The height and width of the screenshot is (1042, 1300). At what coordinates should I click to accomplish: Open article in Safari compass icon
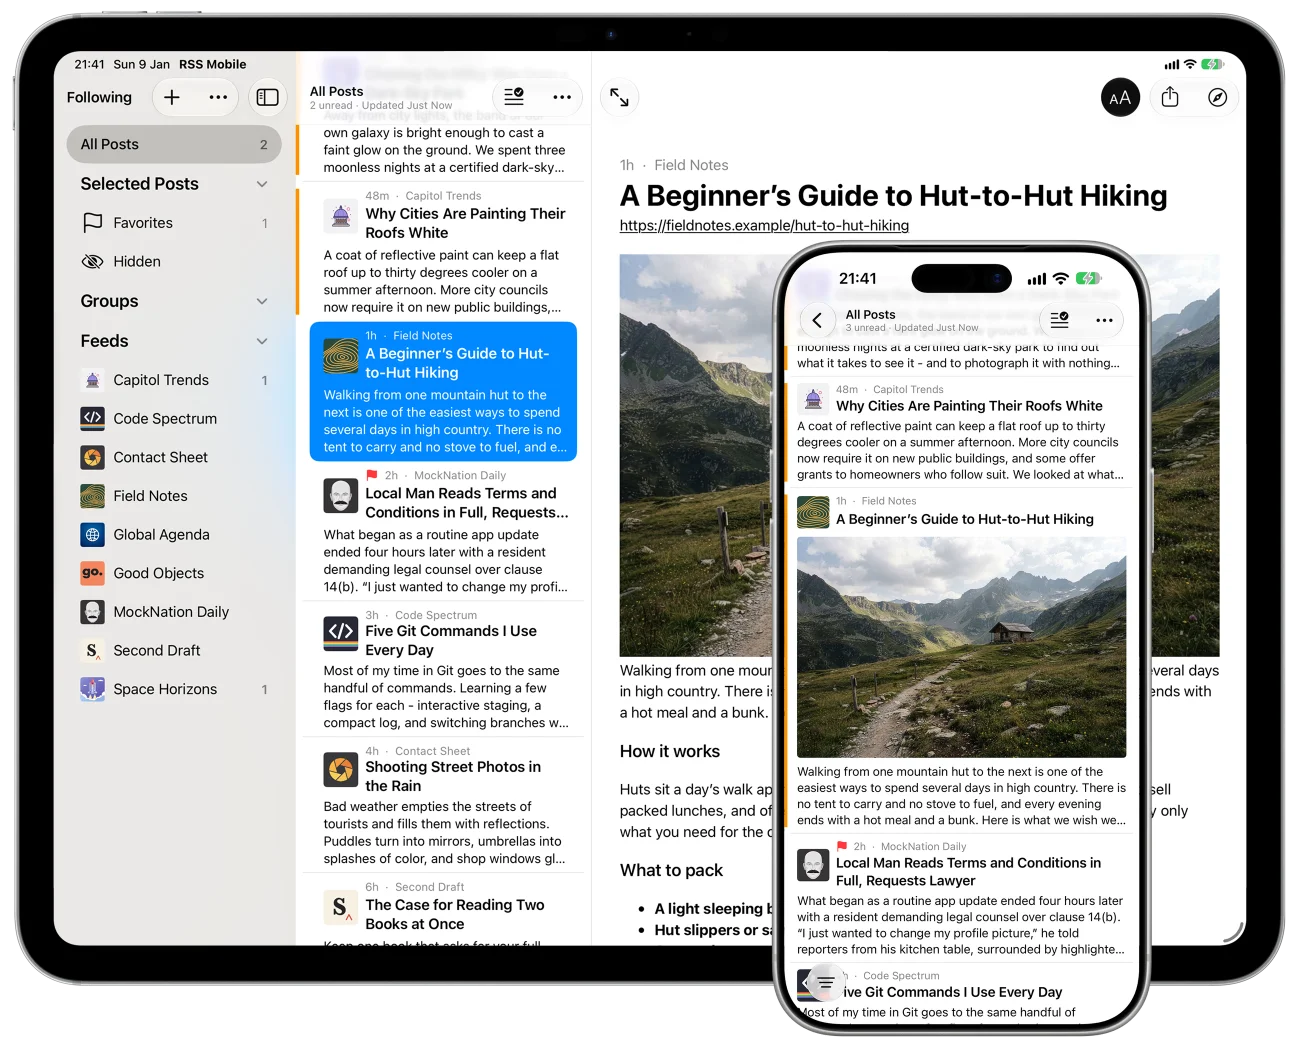click(1217, 97)
